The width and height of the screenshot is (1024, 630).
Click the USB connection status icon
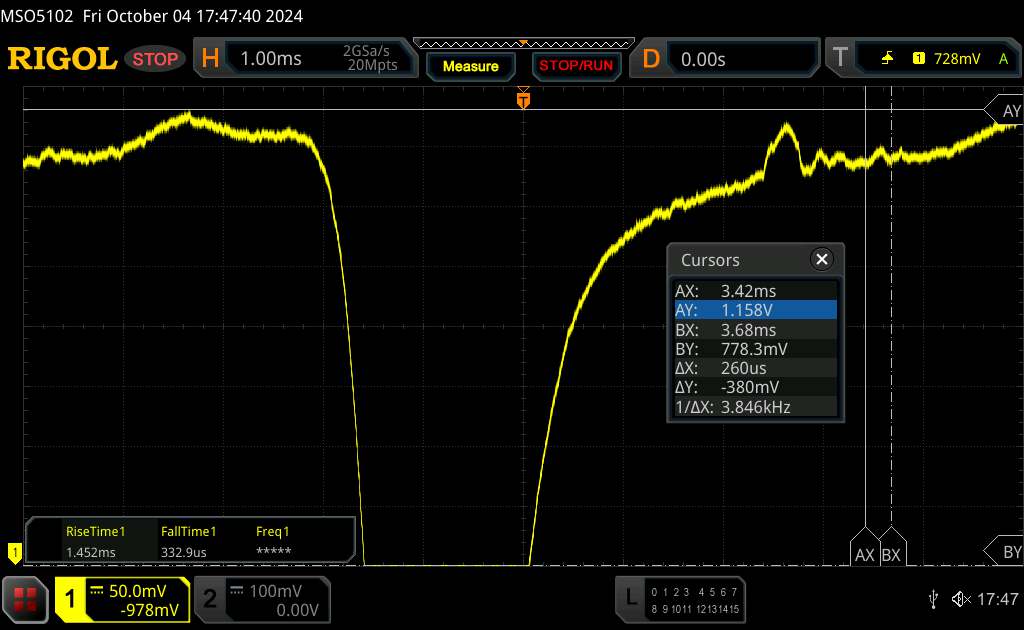(x=933, y=598)
